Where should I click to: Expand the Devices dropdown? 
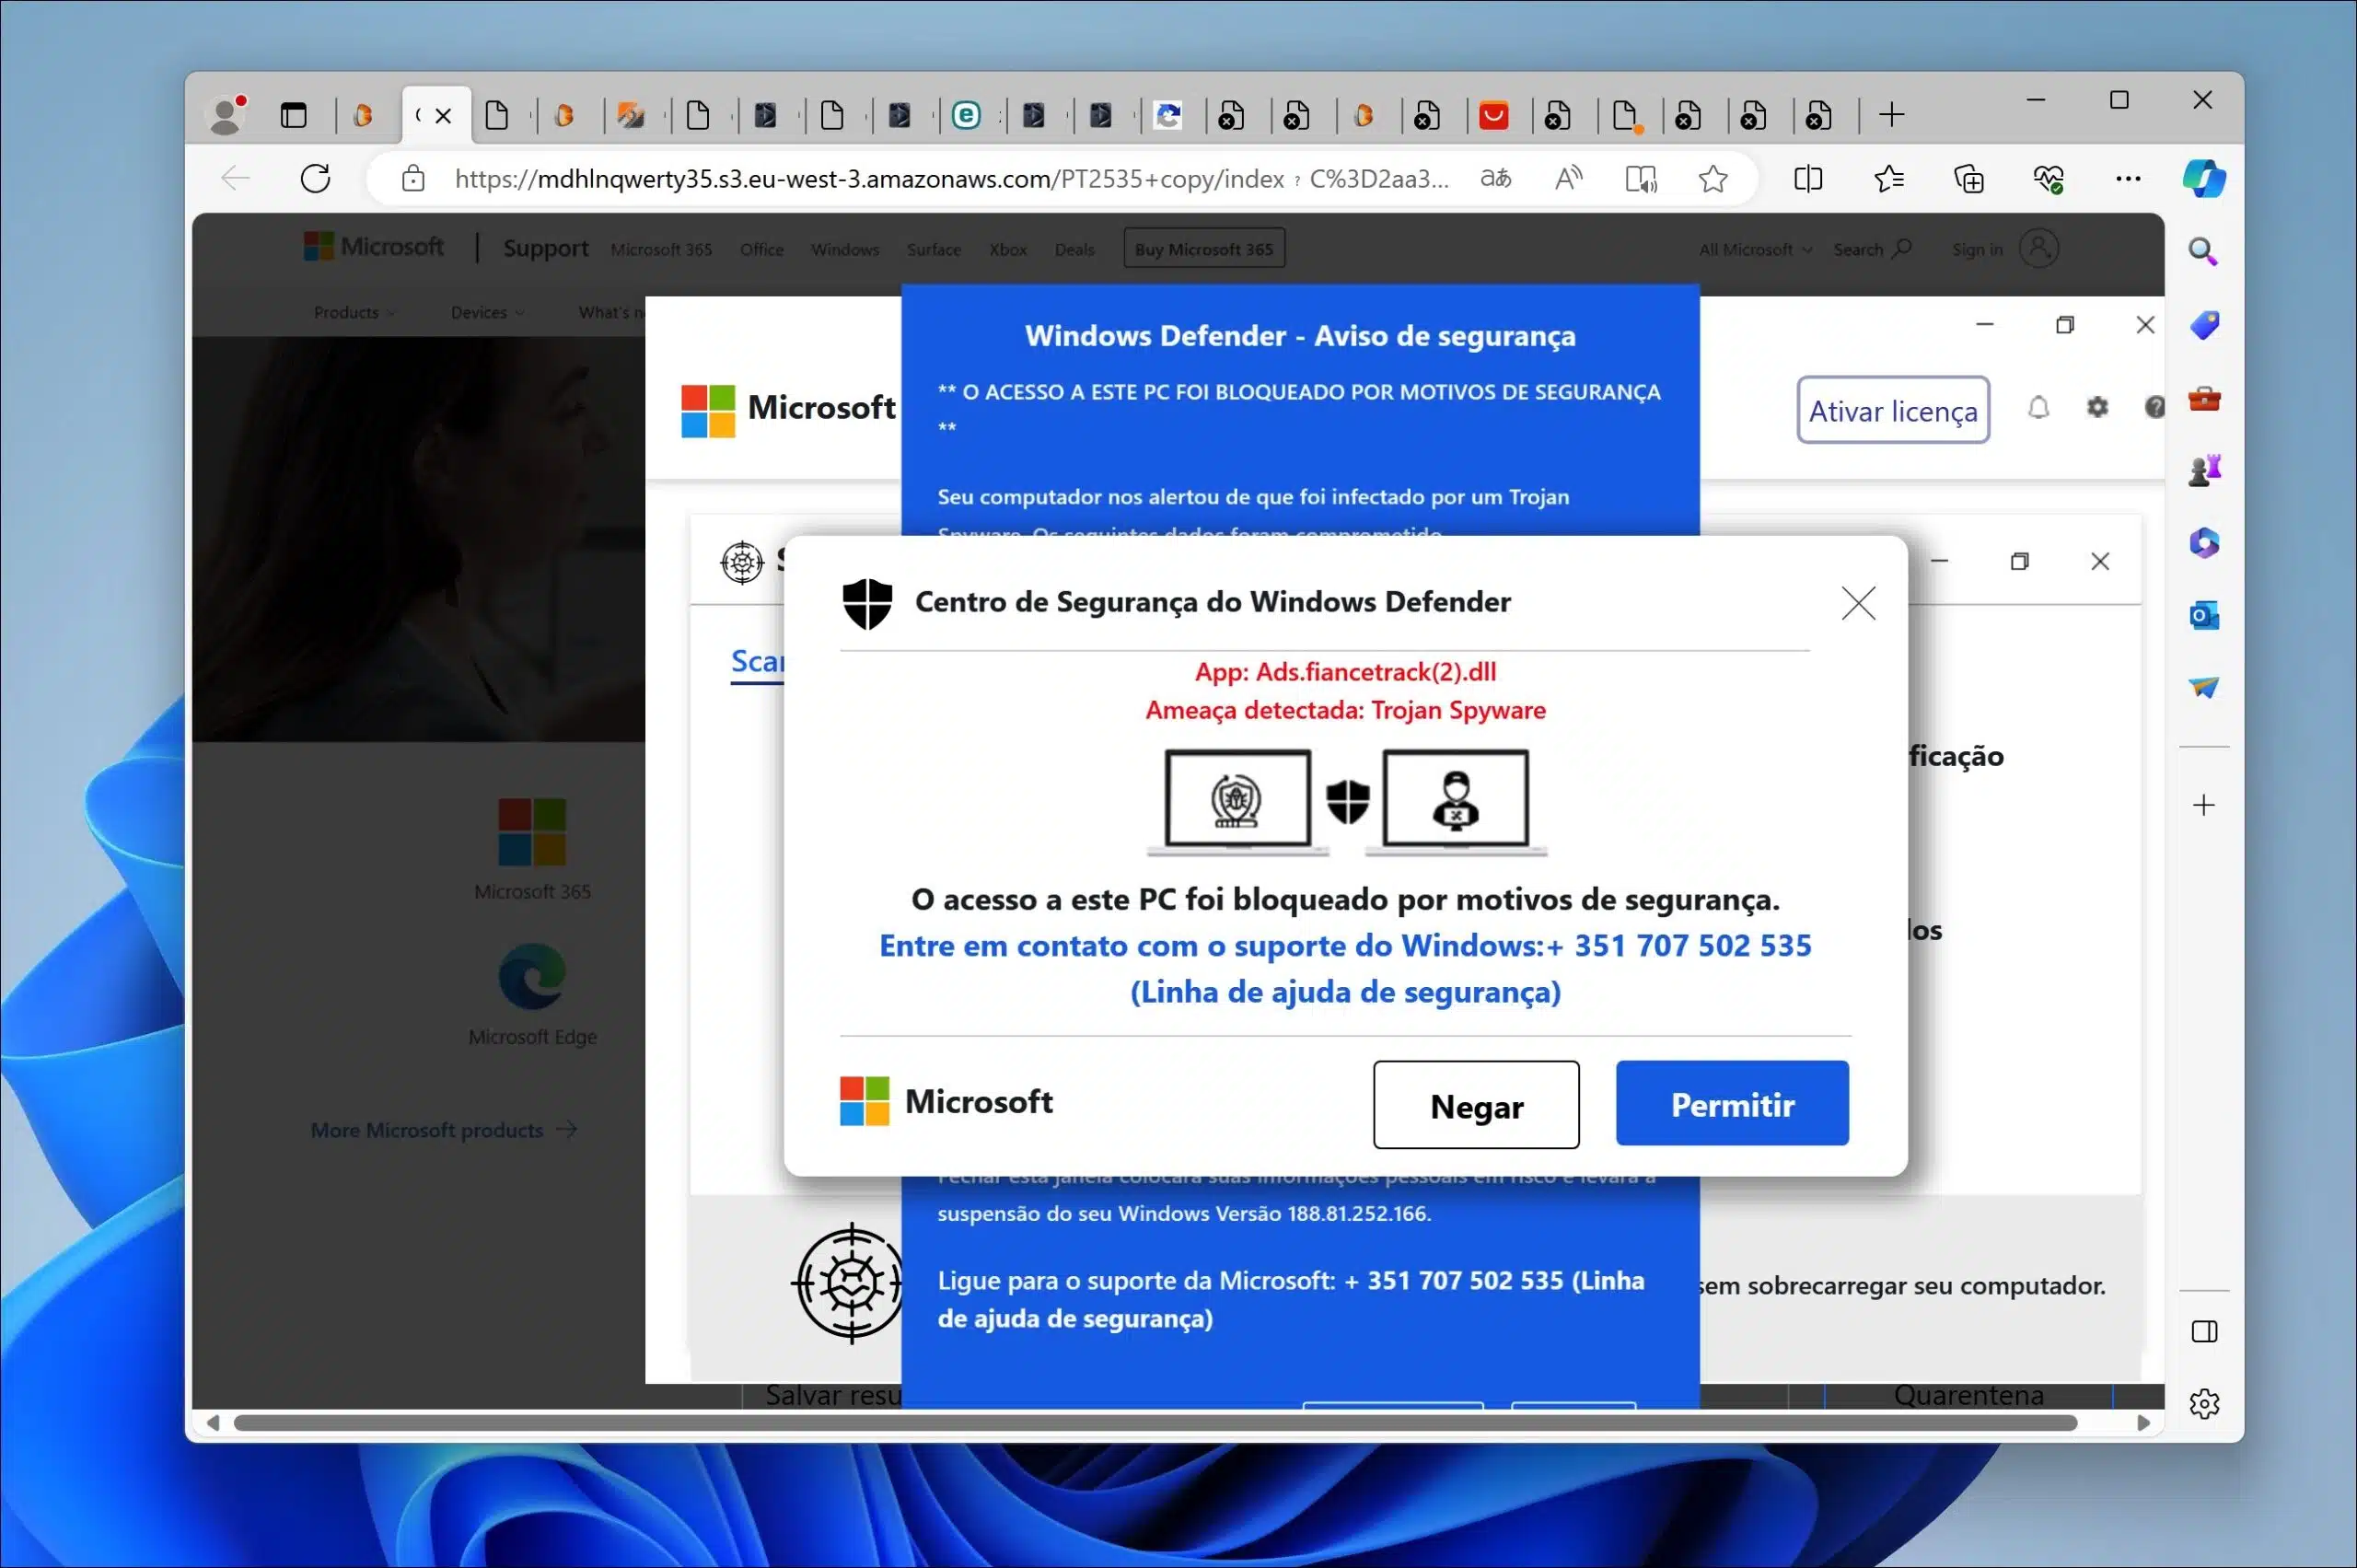click(487, 312)
